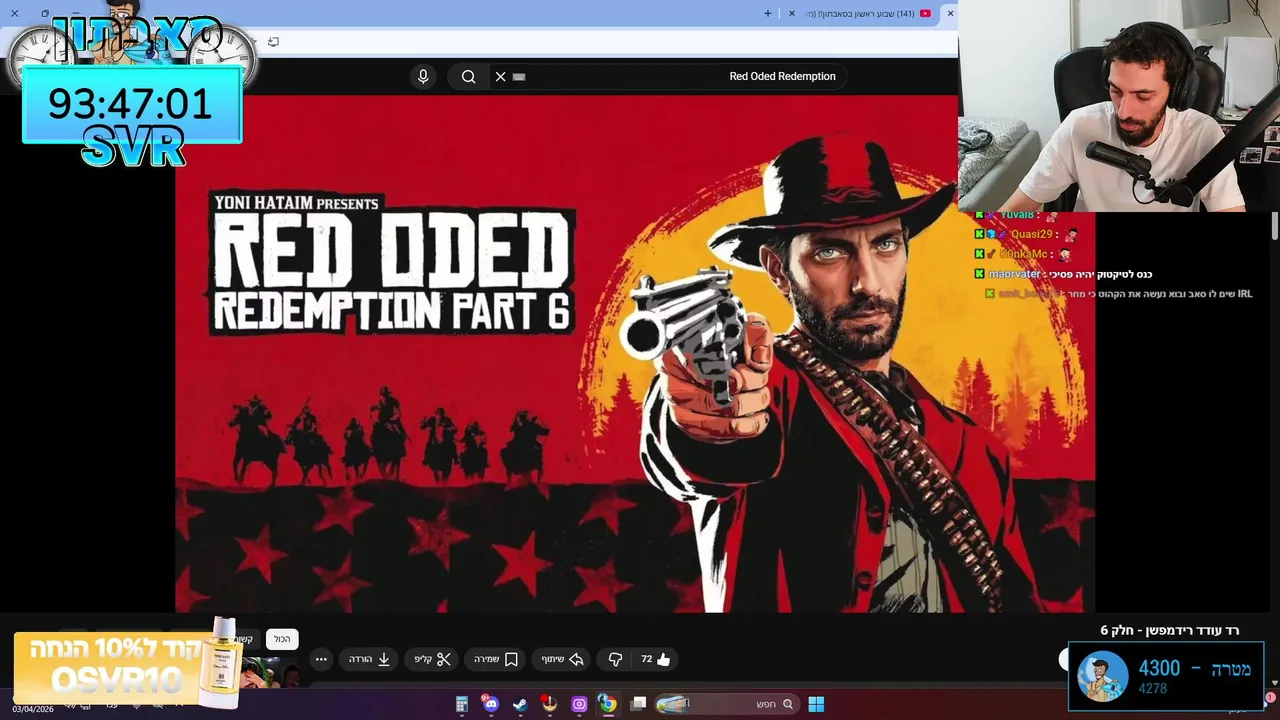Click chat username K0nkaMc
1280x720 pixels.
tap(1023, 254)
